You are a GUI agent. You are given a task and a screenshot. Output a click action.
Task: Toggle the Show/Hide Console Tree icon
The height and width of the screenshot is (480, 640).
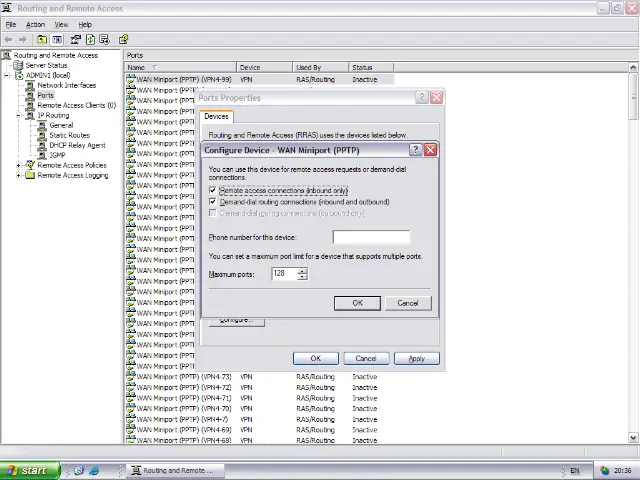(x=57, y=40)
